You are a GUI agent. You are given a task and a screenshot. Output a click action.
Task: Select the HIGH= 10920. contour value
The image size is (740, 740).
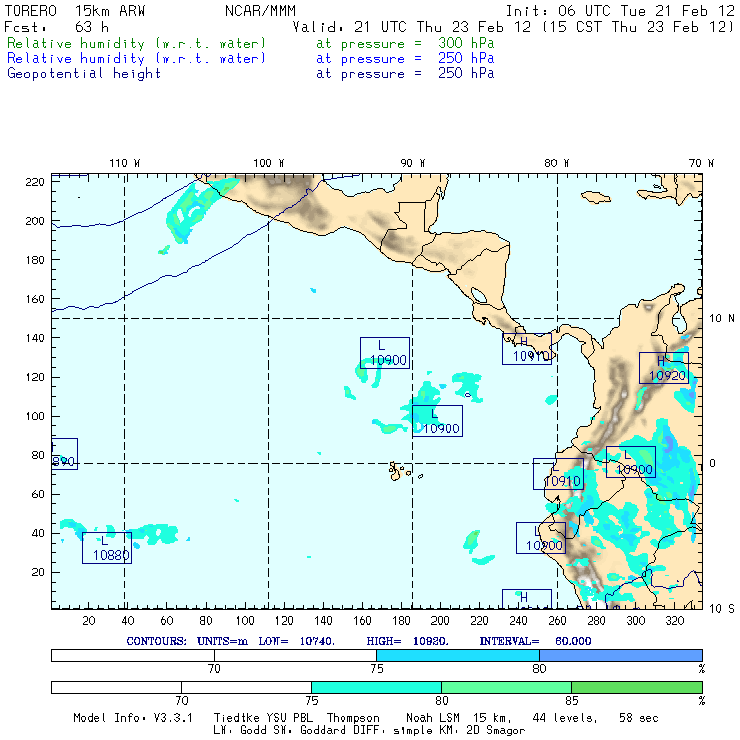407,641
